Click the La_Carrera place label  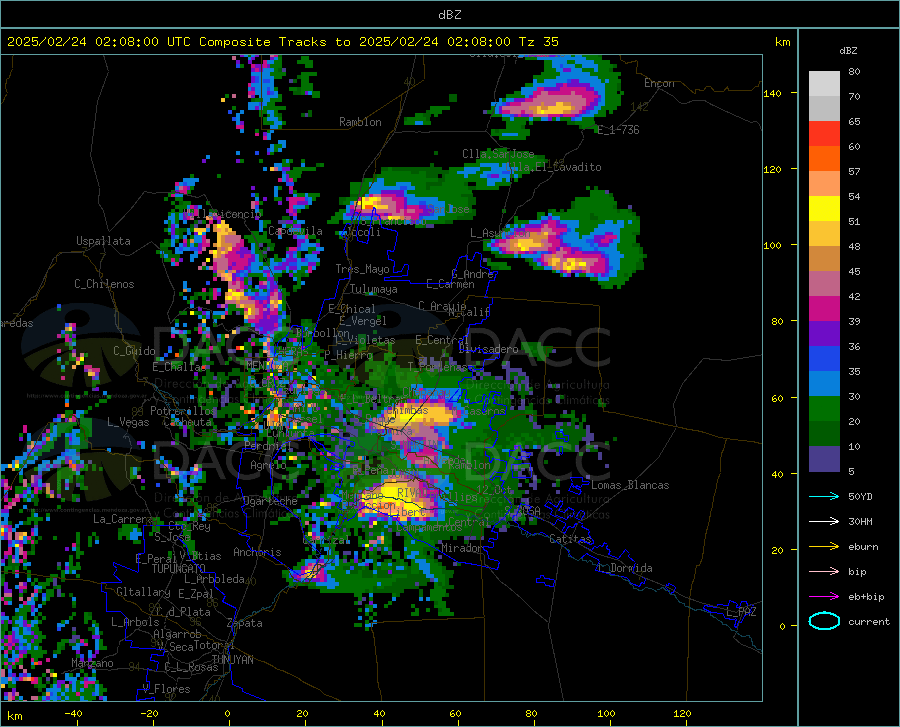click(123, 519)
